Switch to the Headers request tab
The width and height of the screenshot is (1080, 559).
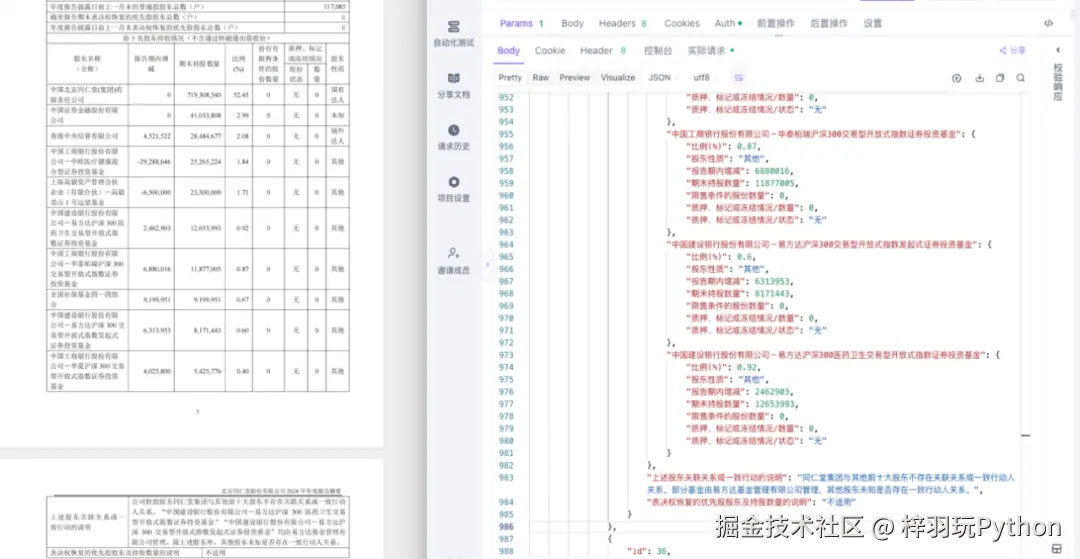(x=622, y=23)
